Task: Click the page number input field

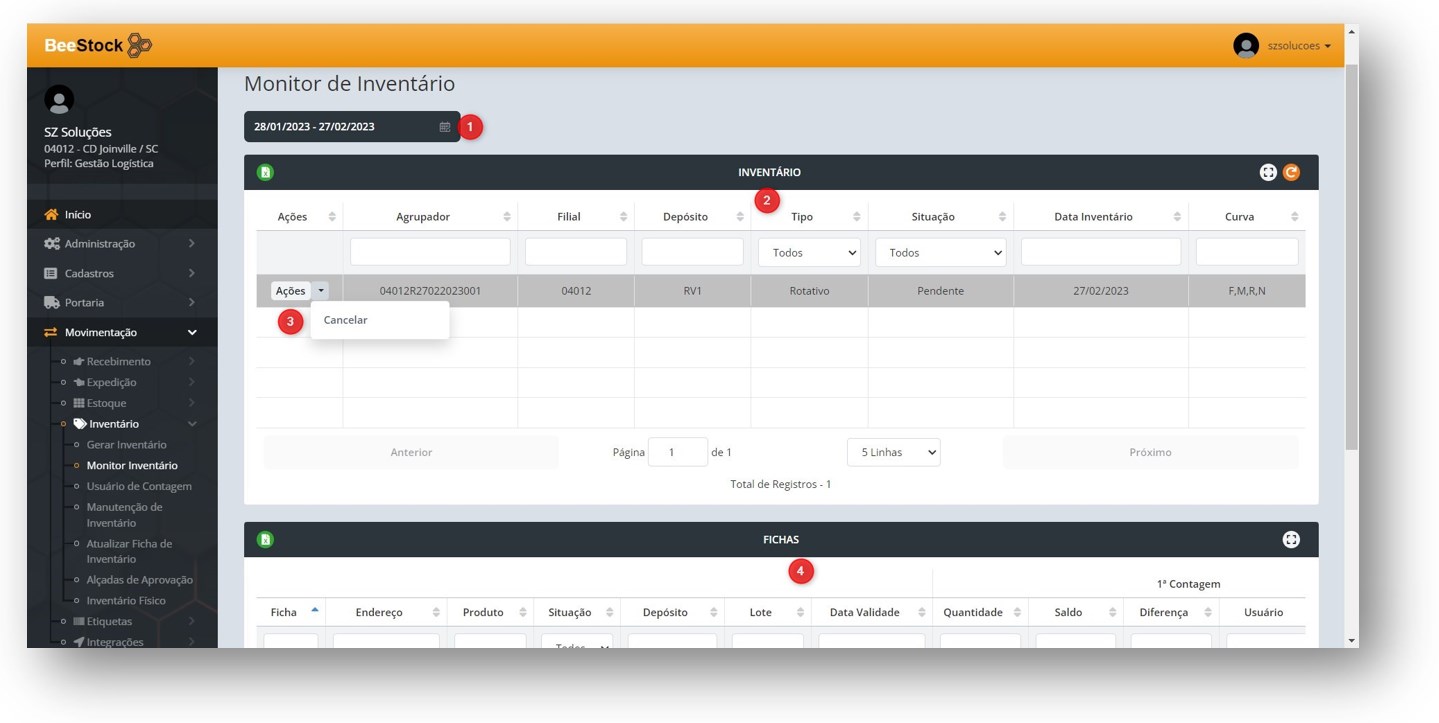Action: point(677,452)
